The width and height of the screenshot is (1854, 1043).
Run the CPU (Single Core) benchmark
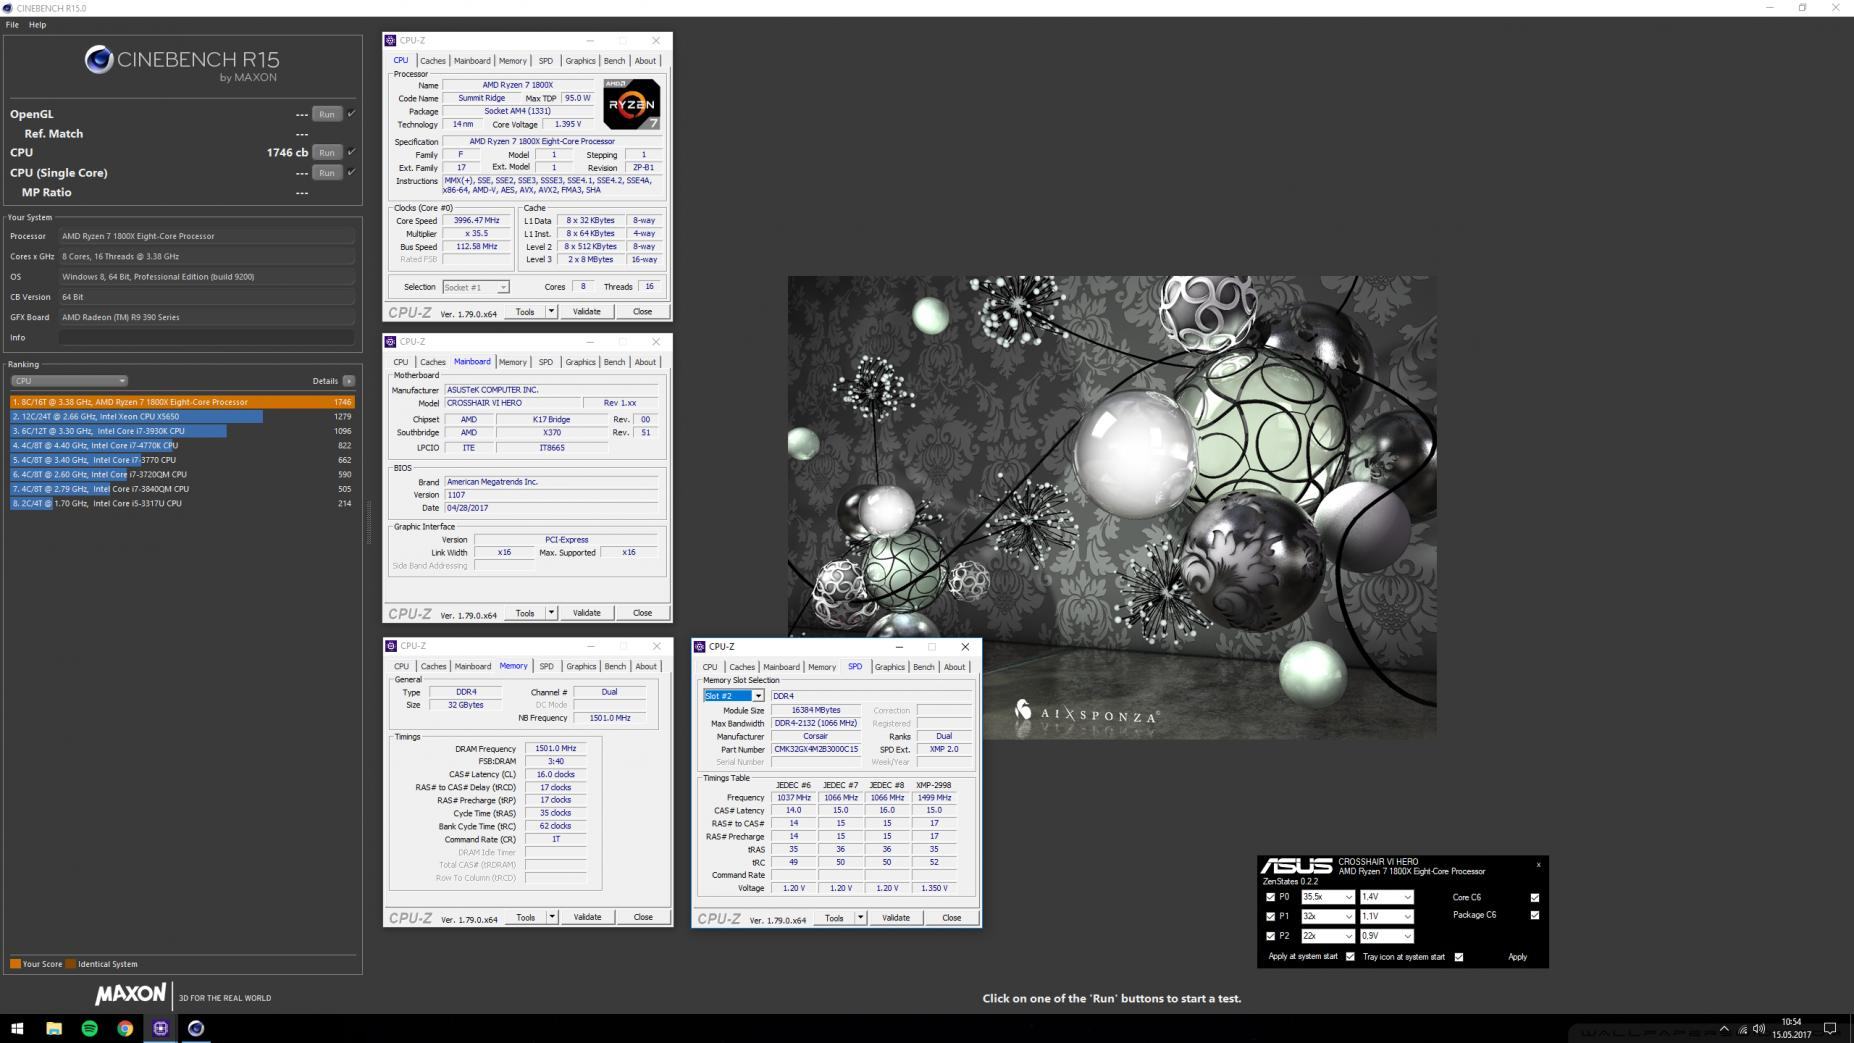(327, 172)
